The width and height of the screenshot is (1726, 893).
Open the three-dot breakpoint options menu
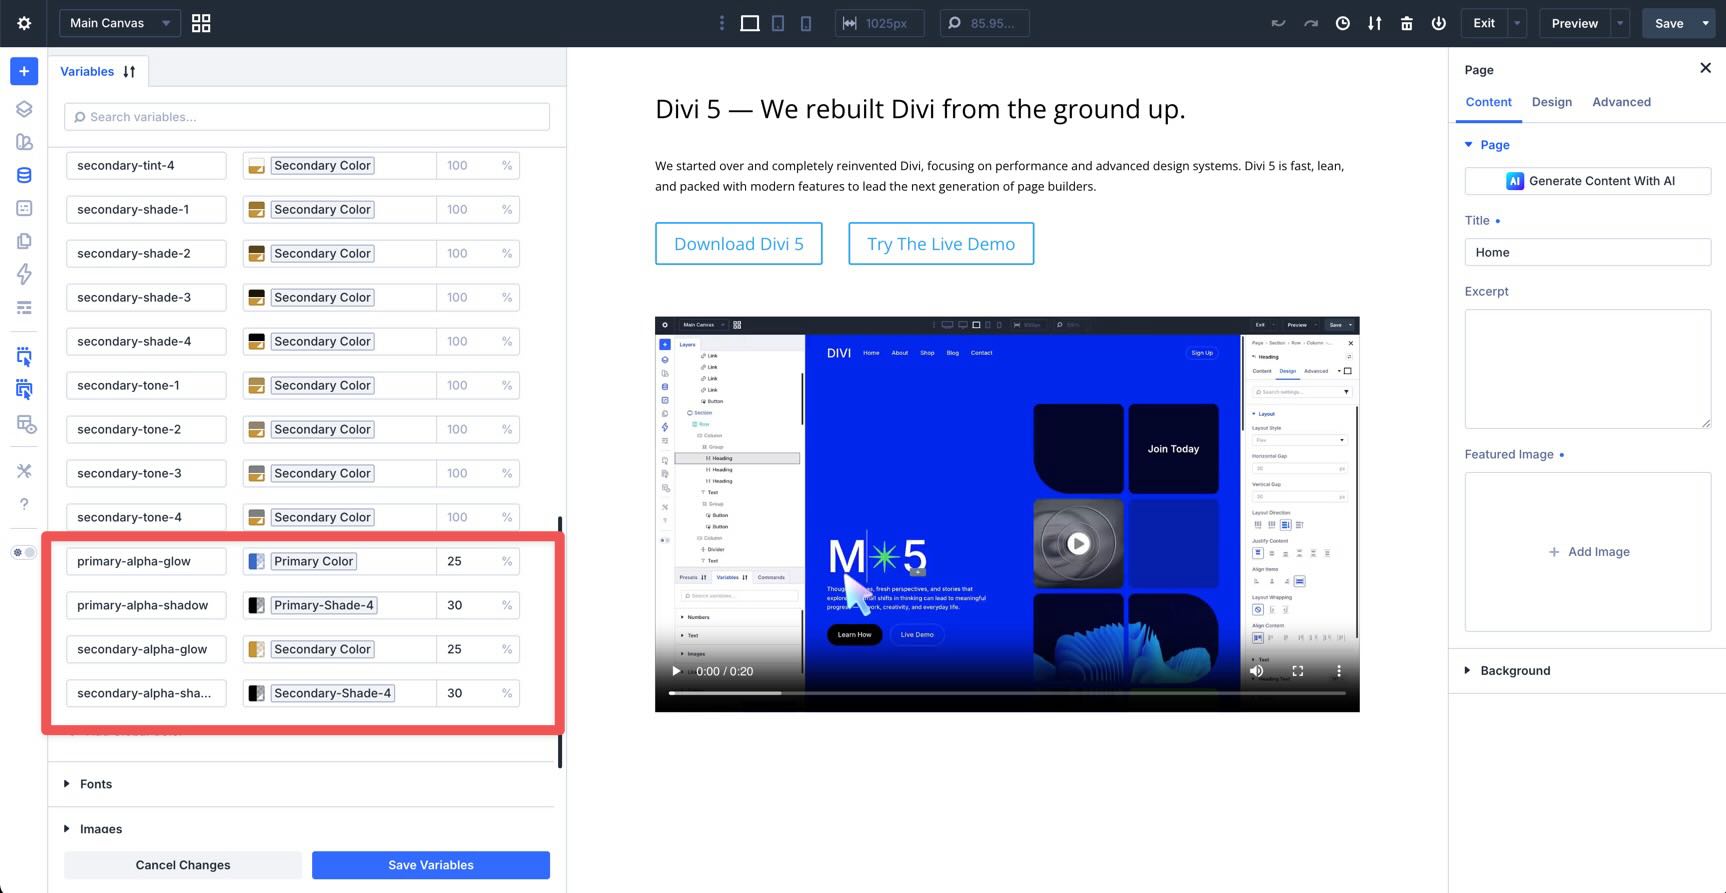point(722,23)
